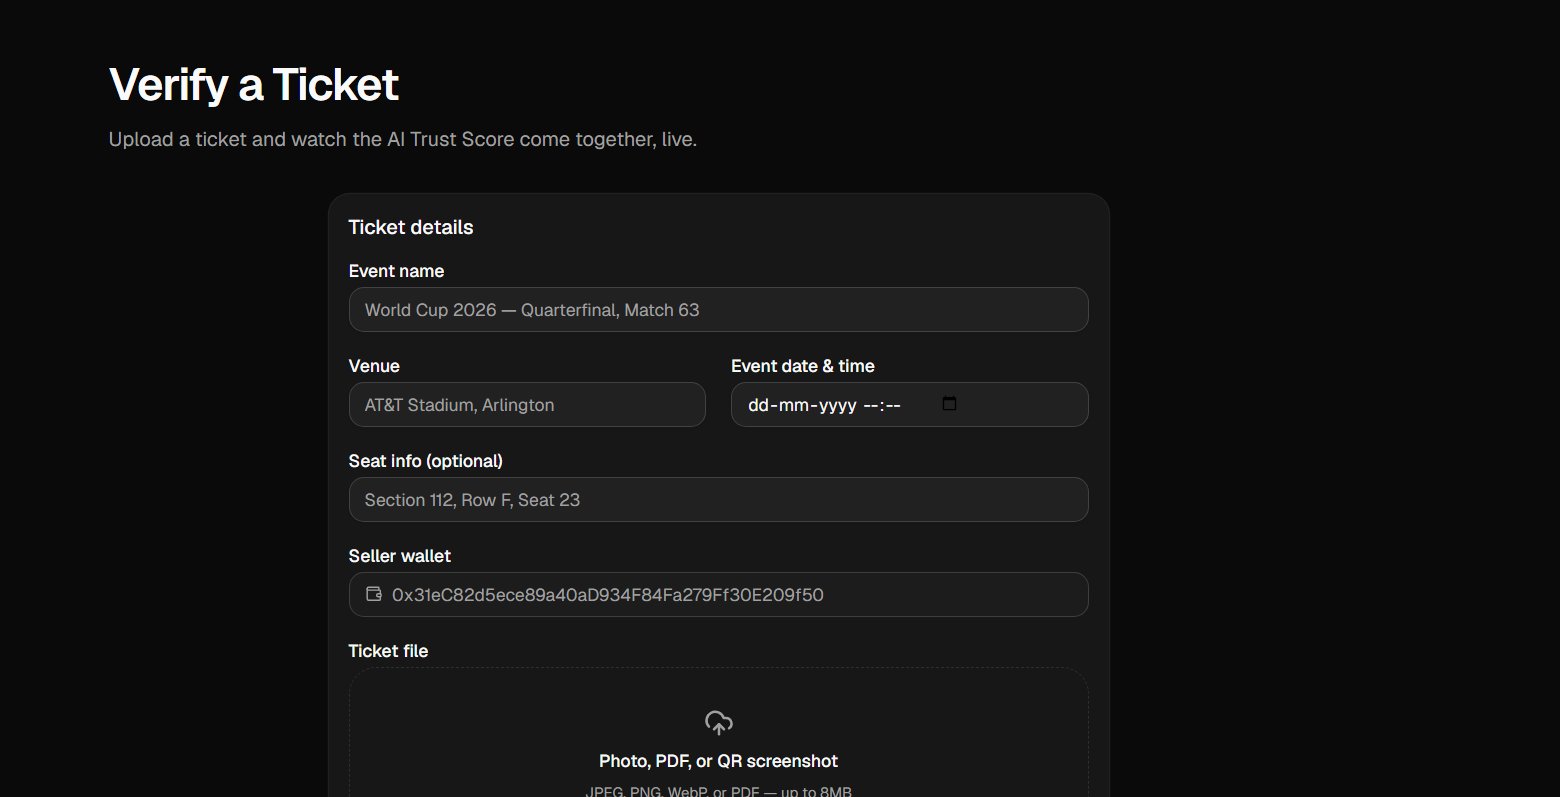Viewport: 1560px width, 797px height.
Task: Focus the Venue input field
Action: (x=527, y=405)
